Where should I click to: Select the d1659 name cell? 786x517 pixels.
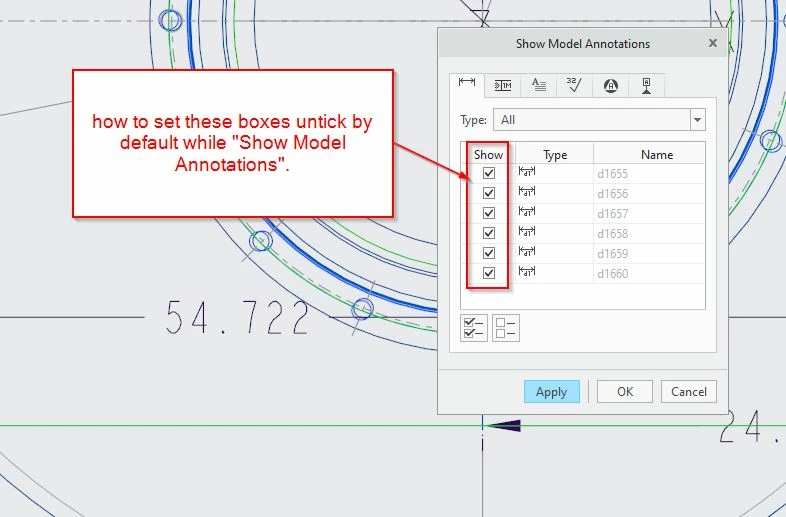pyautogui.click(x=649, y=254)
